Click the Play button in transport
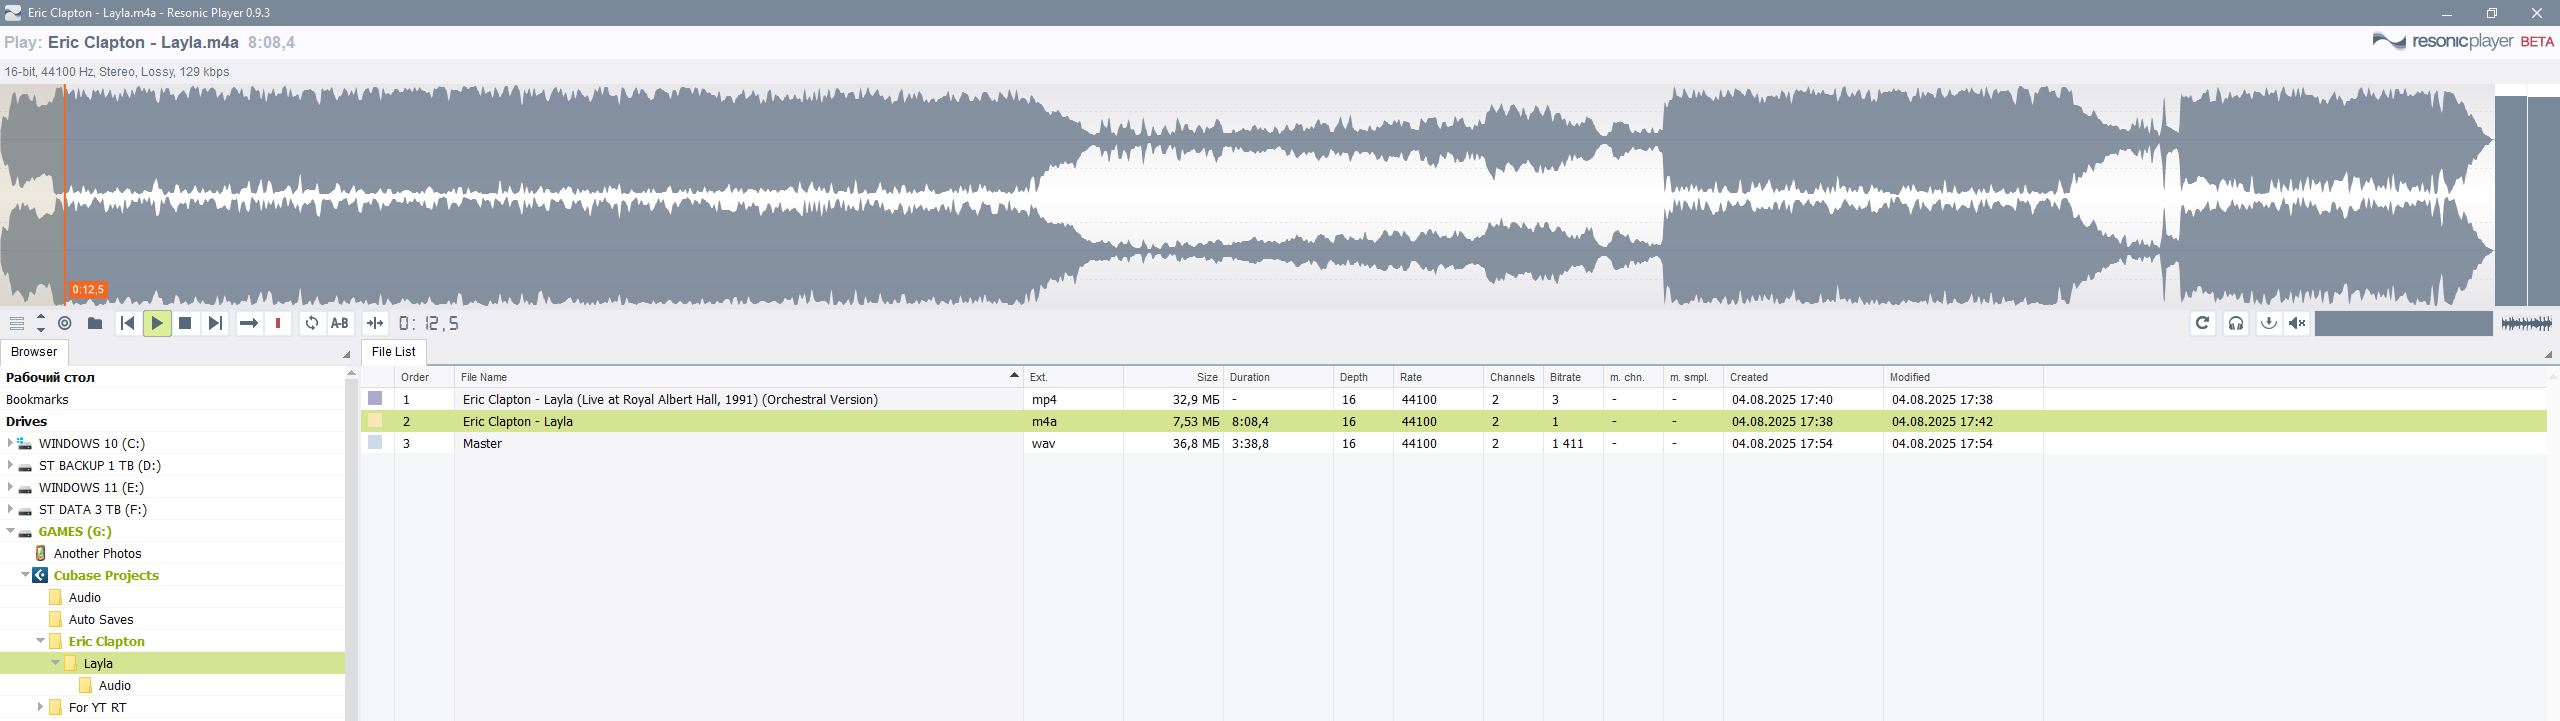Image resolution: width=2560 pixels, height=721 pixels. 157,323
